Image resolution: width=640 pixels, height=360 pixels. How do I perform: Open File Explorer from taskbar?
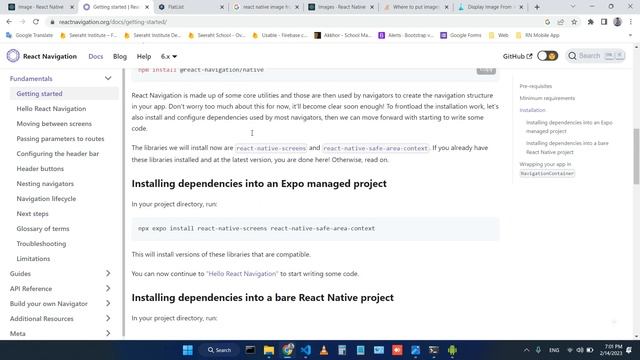pos(269,350)
